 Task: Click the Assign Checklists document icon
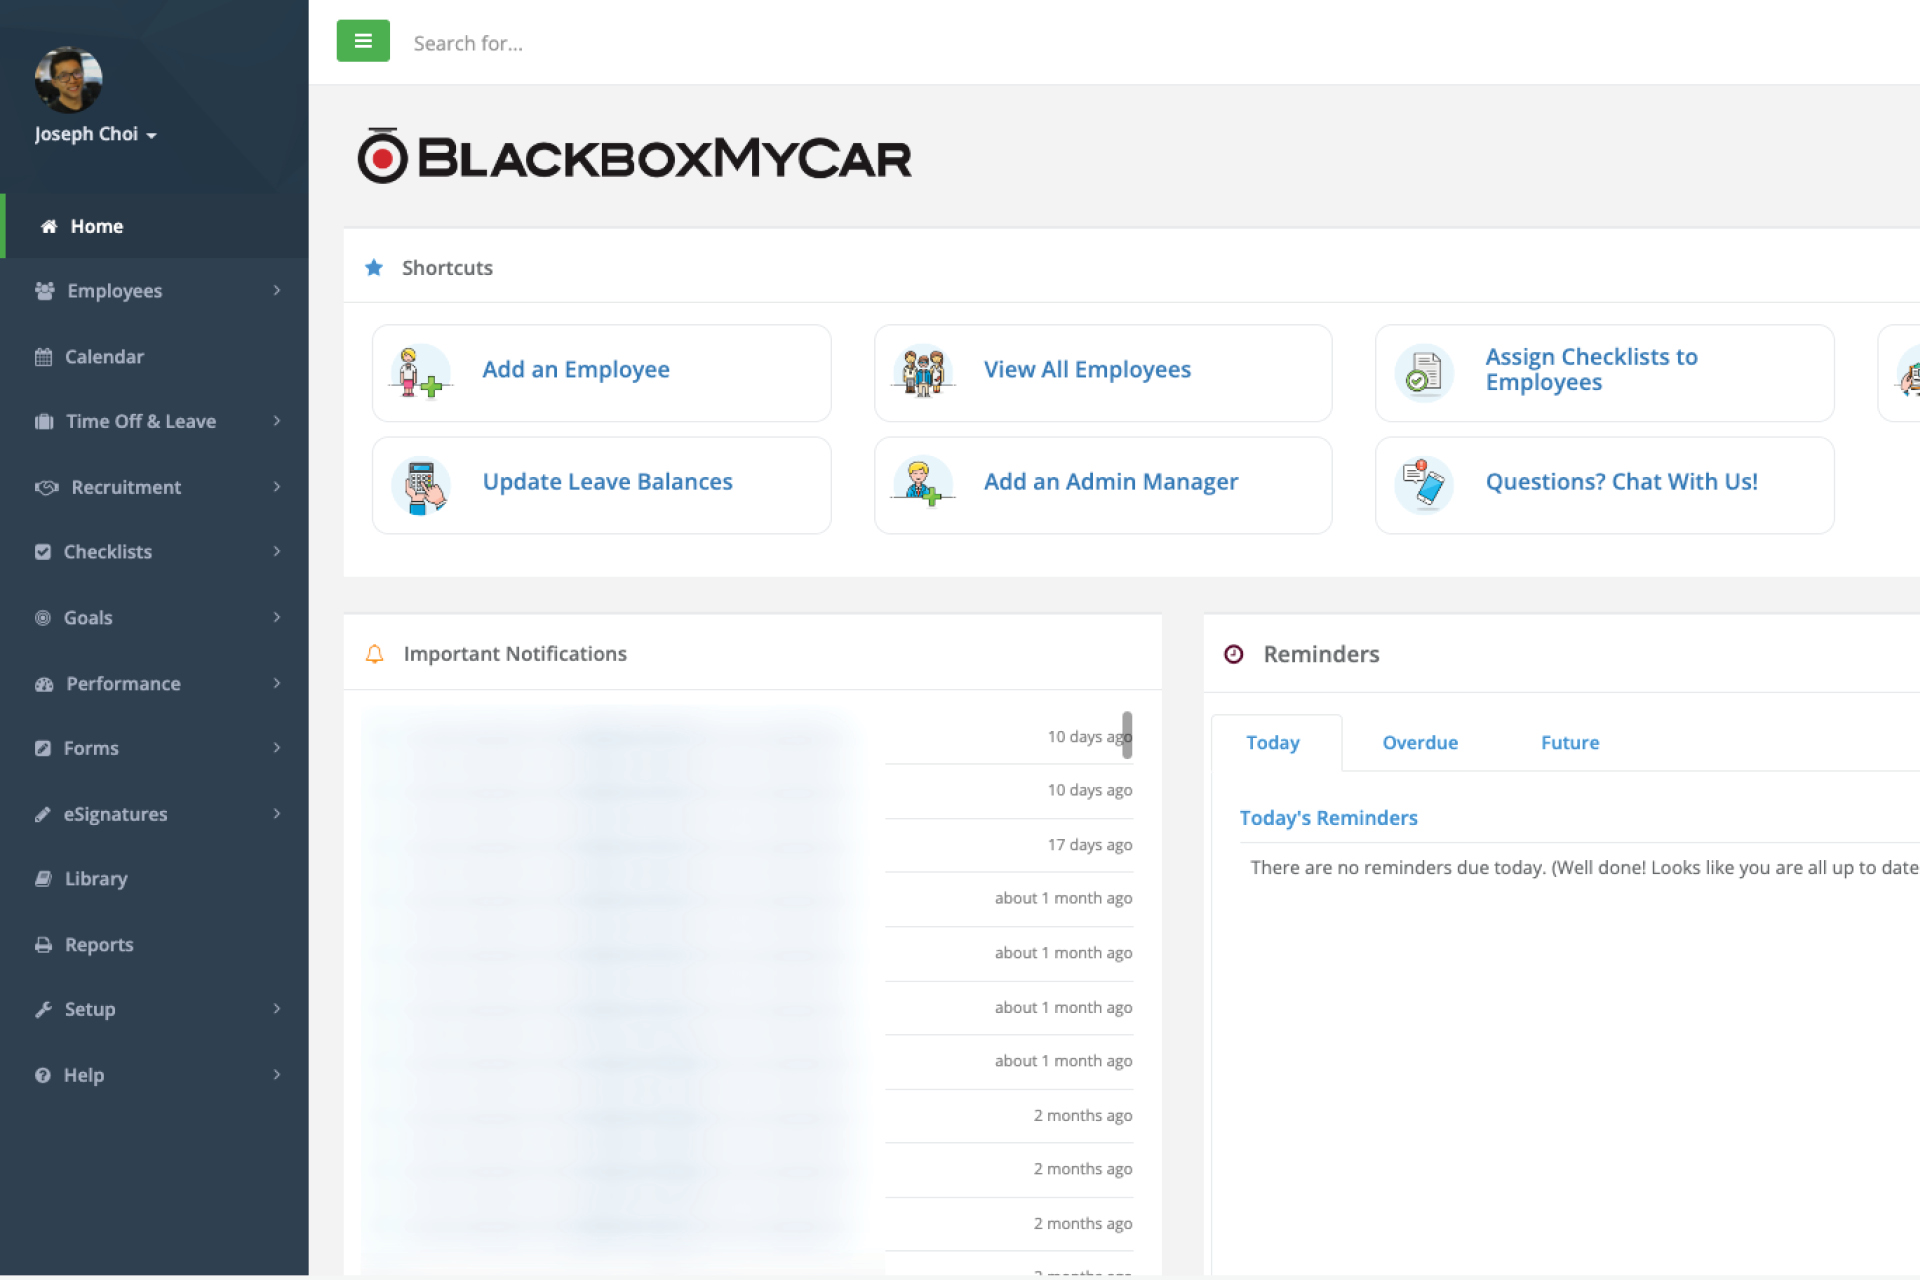coord(1423,373)
